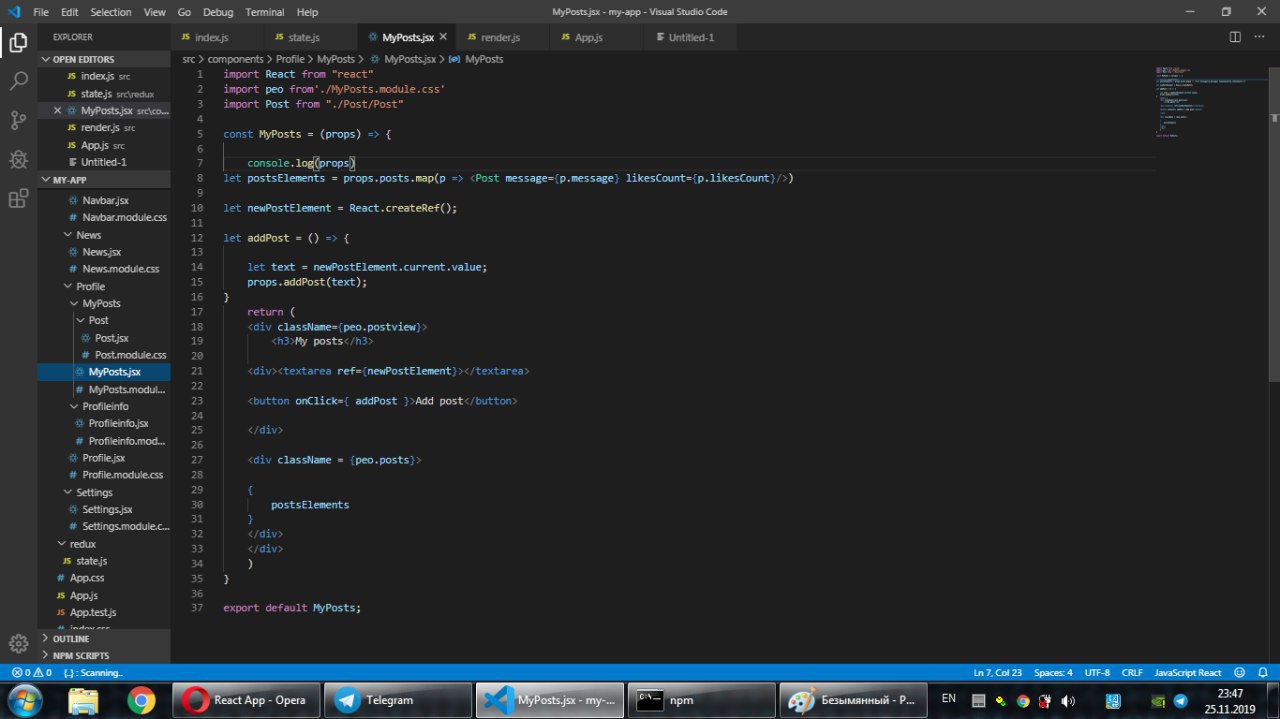Screen dimensions: 1280x719
Task: Collapse the Open Editors section
Action: click(x=83, y=60)
